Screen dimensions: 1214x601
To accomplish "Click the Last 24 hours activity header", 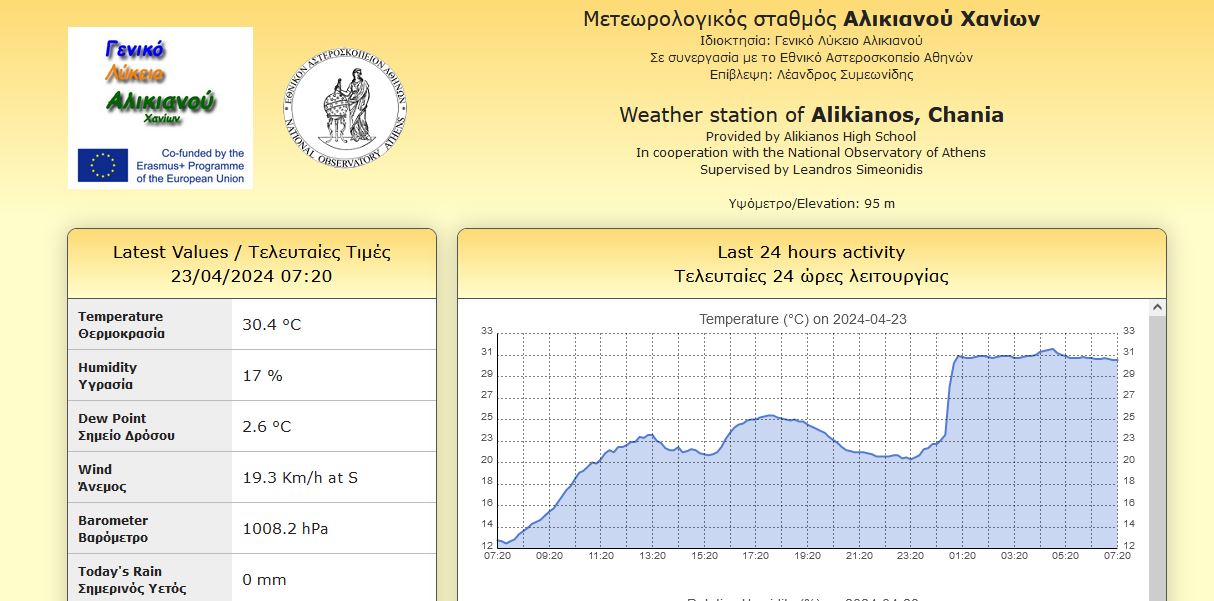I will point(811,264).
